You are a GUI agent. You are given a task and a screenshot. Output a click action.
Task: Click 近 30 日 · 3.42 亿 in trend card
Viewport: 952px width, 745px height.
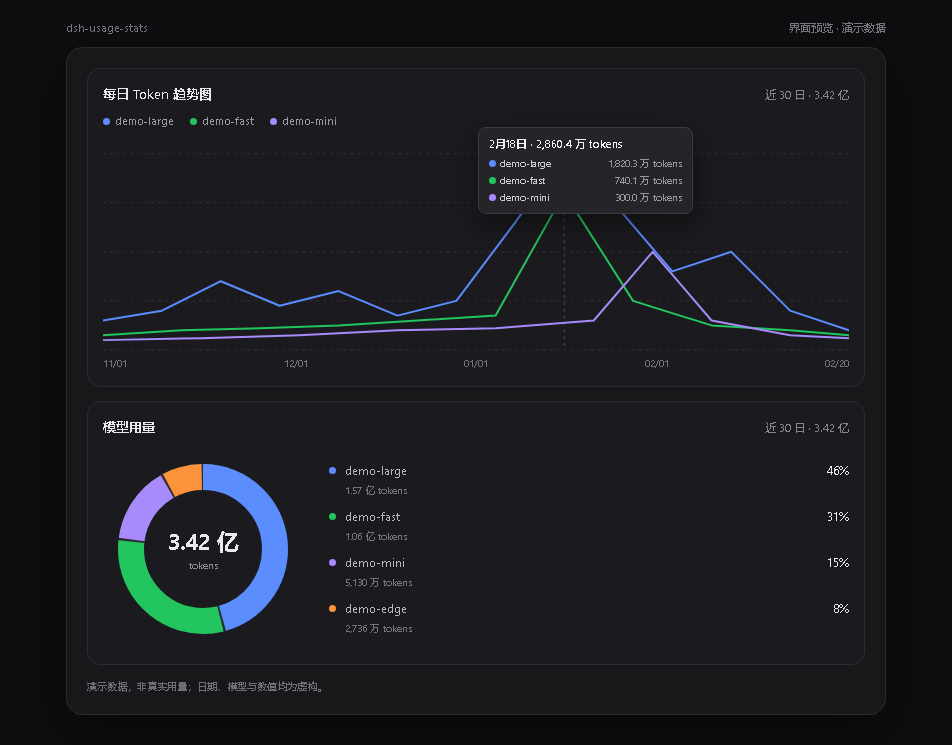[807, 95]
